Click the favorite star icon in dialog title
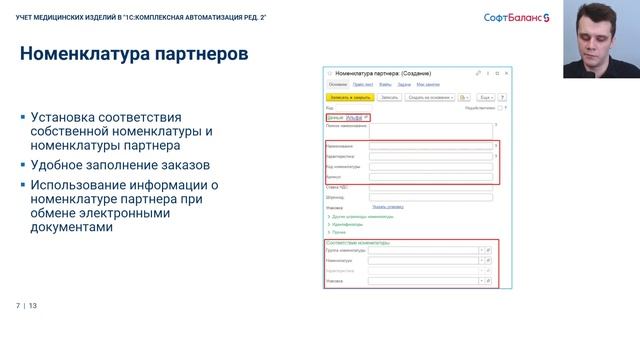 (330, 73)
